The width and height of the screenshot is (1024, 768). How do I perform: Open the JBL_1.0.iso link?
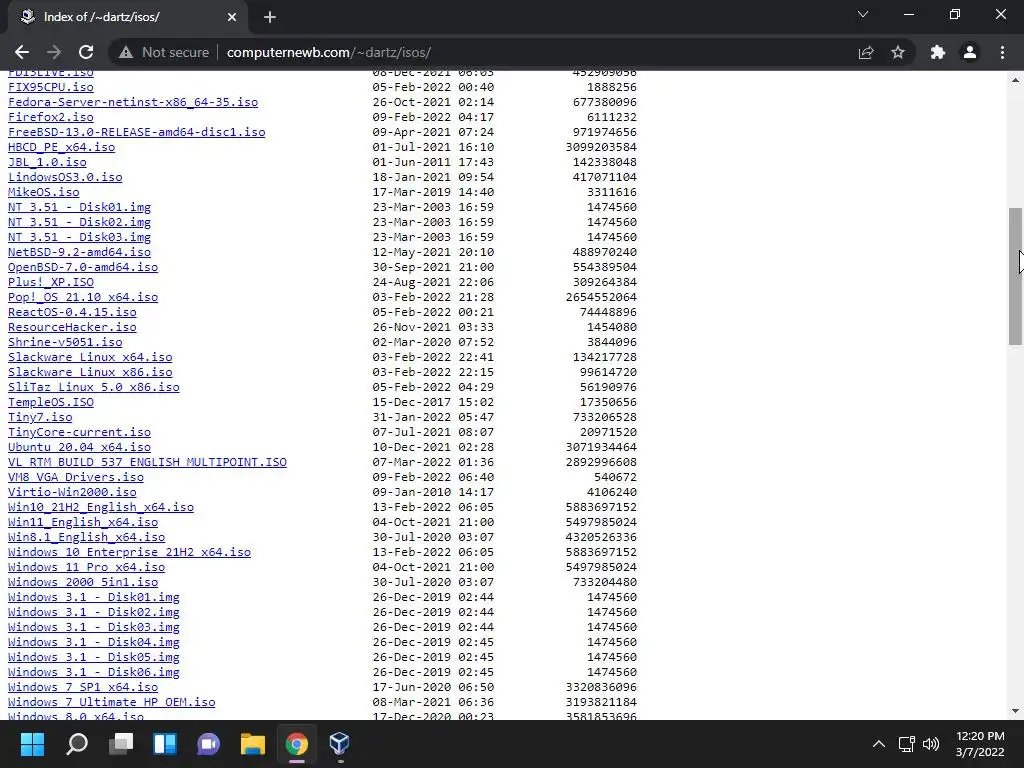[47, 162]
